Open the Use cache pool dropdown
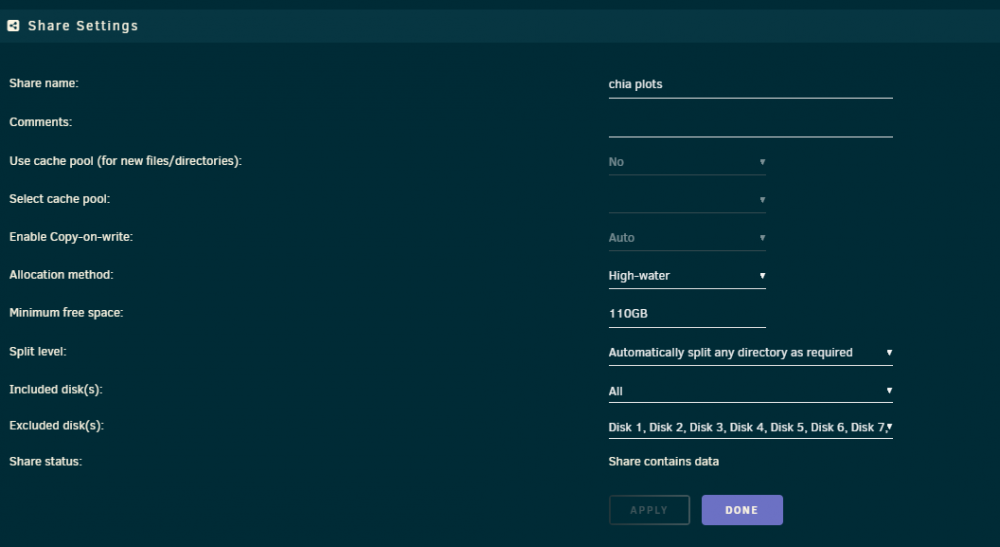 tap(687, 162)
